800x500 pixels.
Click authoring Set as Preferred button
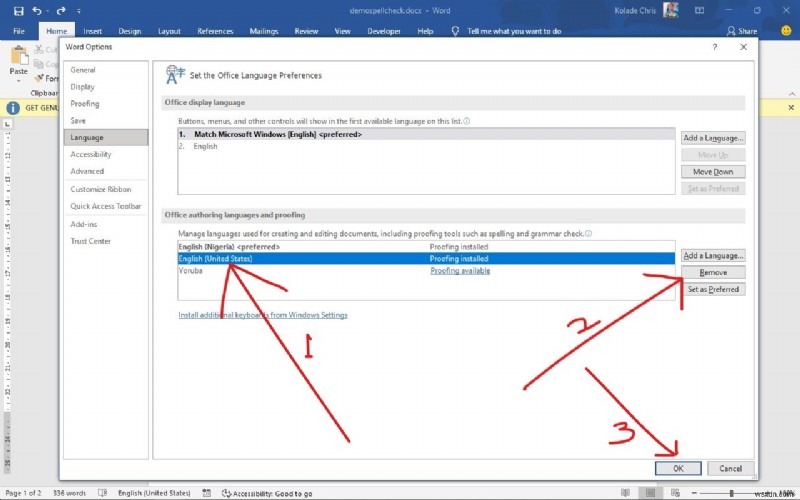coord(713,289)
